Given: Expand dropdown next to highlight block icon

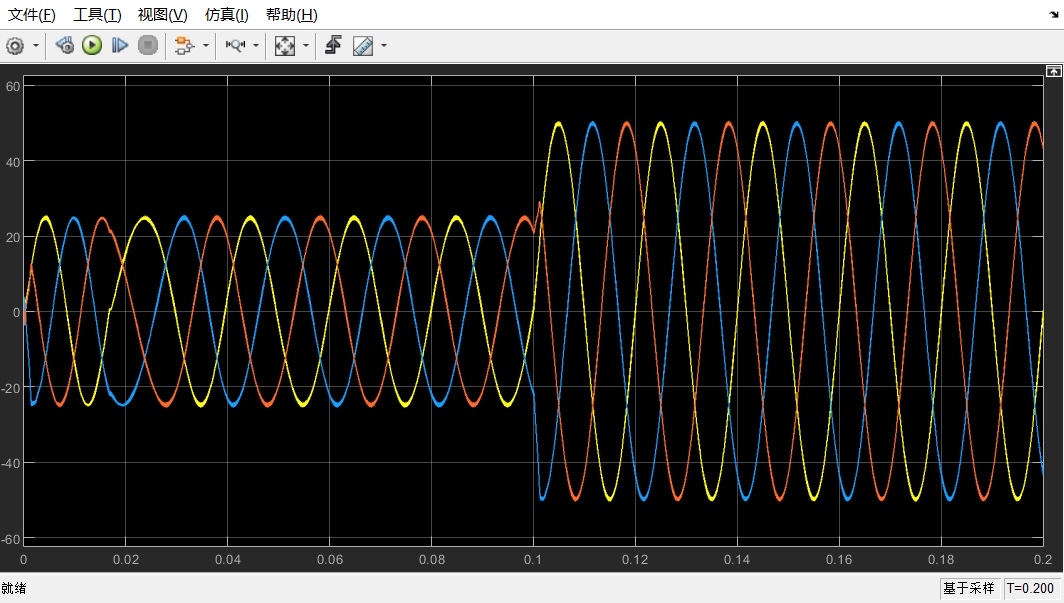Looking at the screenshot, I should pyautogui.click(x=206, y=45).
